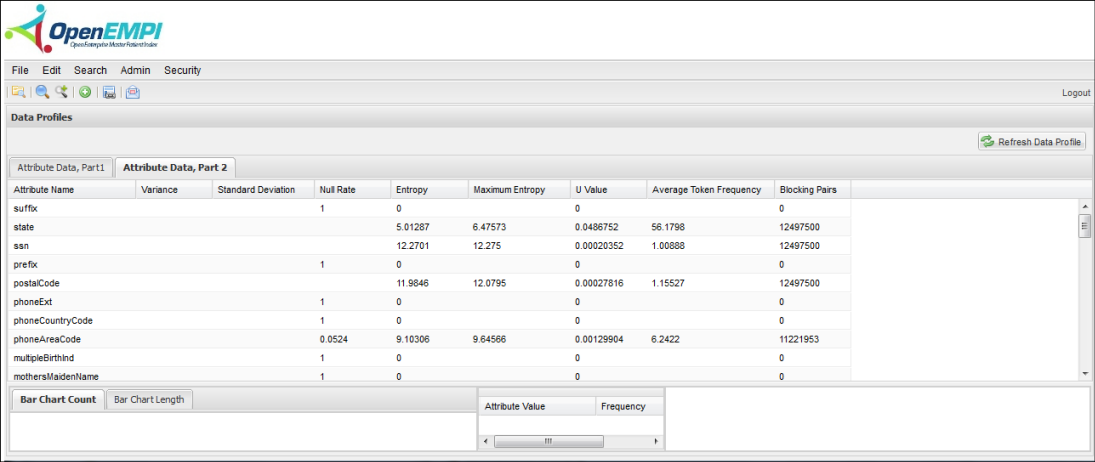Select the suffix attribute row
Image resolution: width=1095 pixels, height=462 pixels.
click(429, 208)
